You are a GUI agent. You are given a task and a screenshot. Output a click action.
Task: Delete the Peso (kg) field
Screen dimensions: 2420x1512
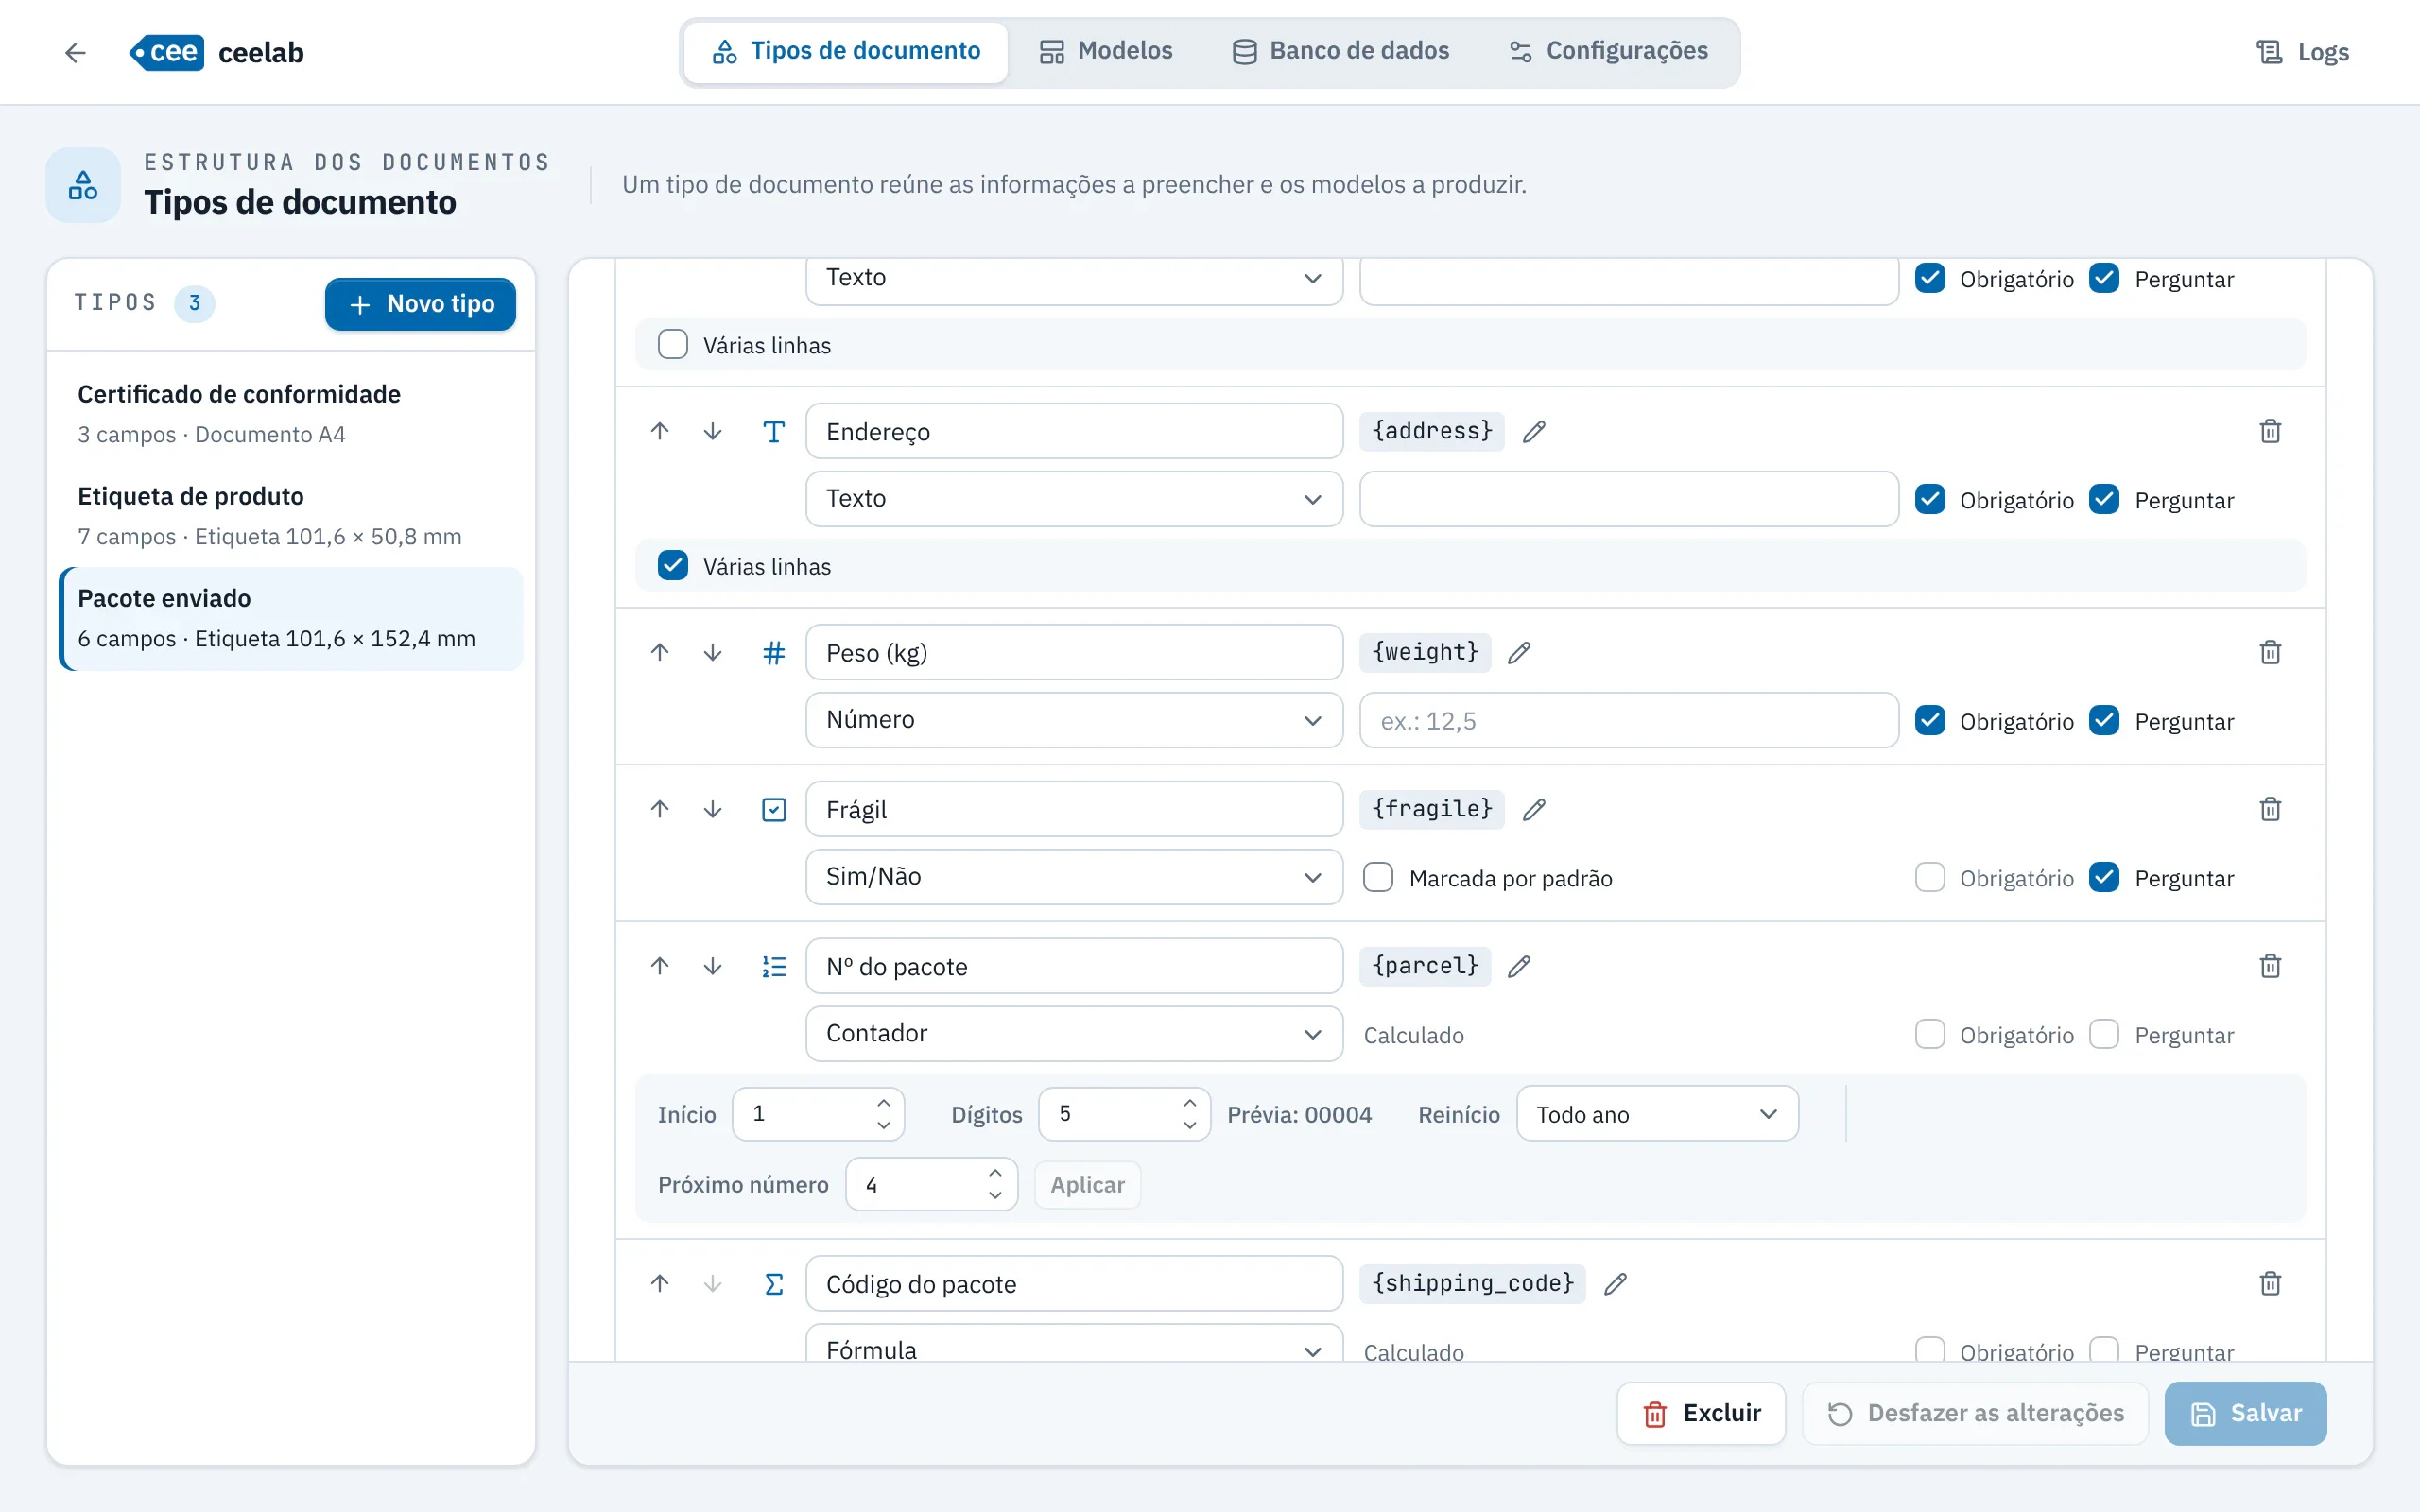[x=2270, y=652]
